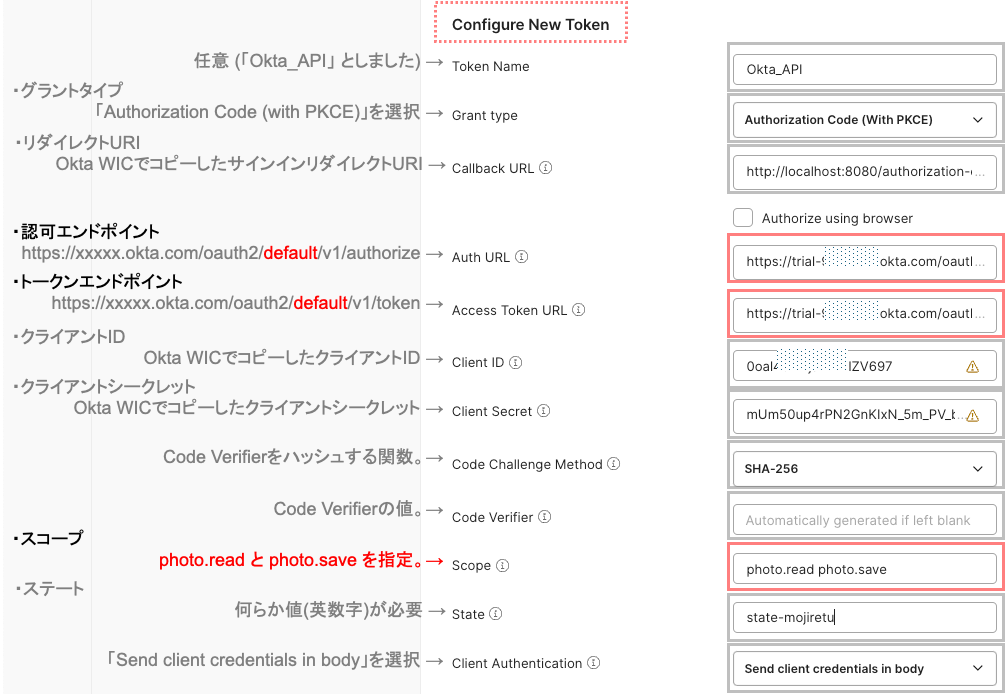
Task: Click the warning icon in the Client ID field
Action: coord(972,367)
